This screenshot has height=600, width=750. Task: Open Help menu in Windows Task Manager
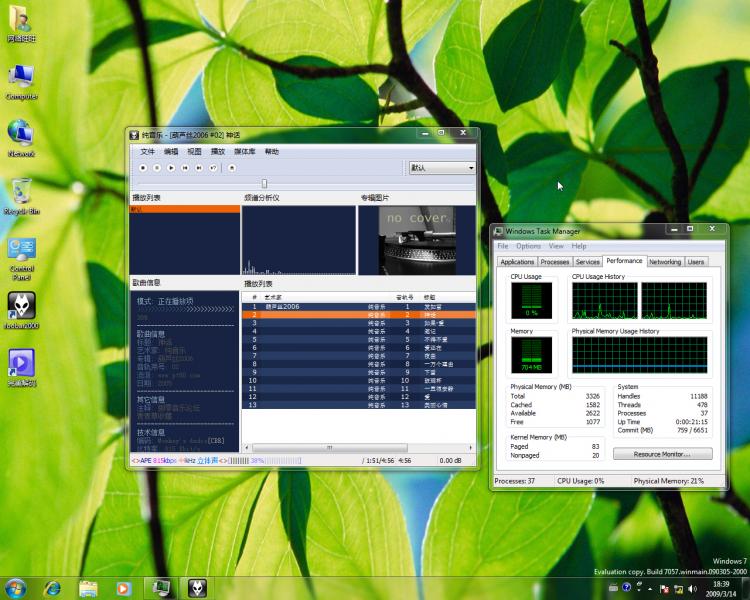[x=579, y=246]
